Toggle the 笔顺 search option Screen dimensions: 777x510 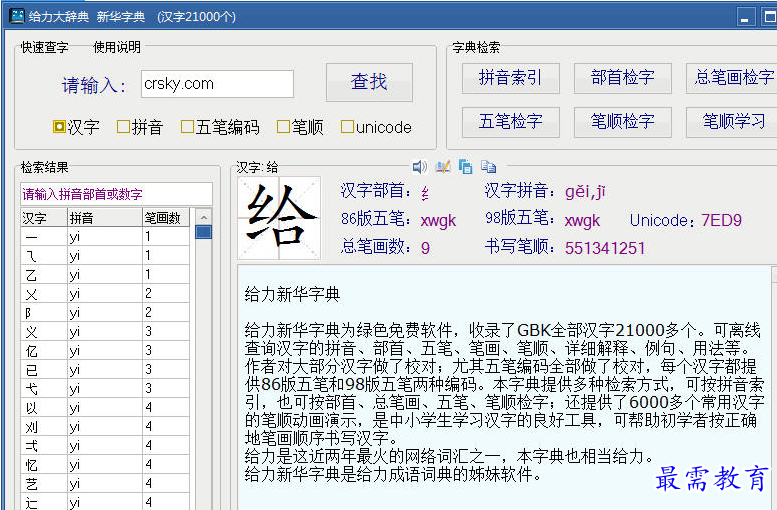tap(283, 127)
